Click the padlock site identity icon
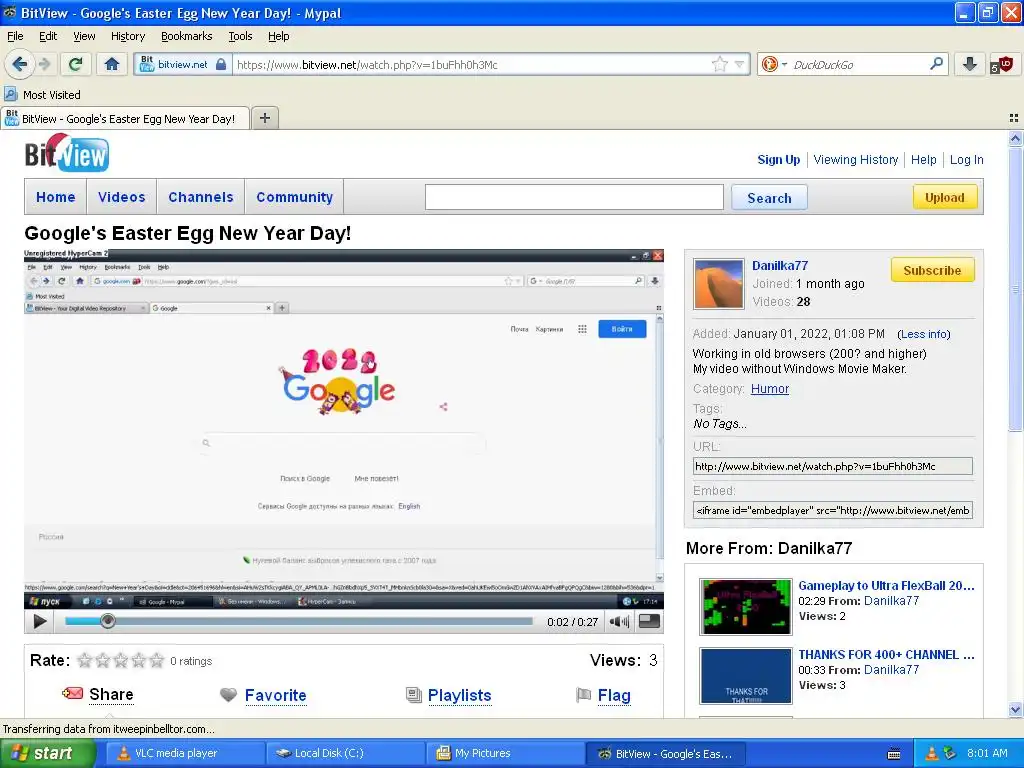The image size is (1024, 768). pos(221,64)
